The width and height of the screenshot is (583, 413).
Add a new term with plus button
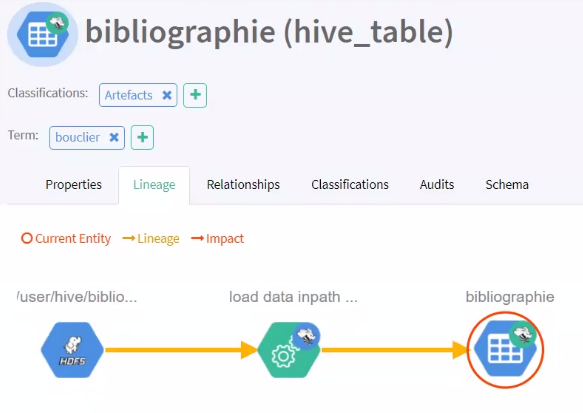pyautogui.click(x=142, y=138)
